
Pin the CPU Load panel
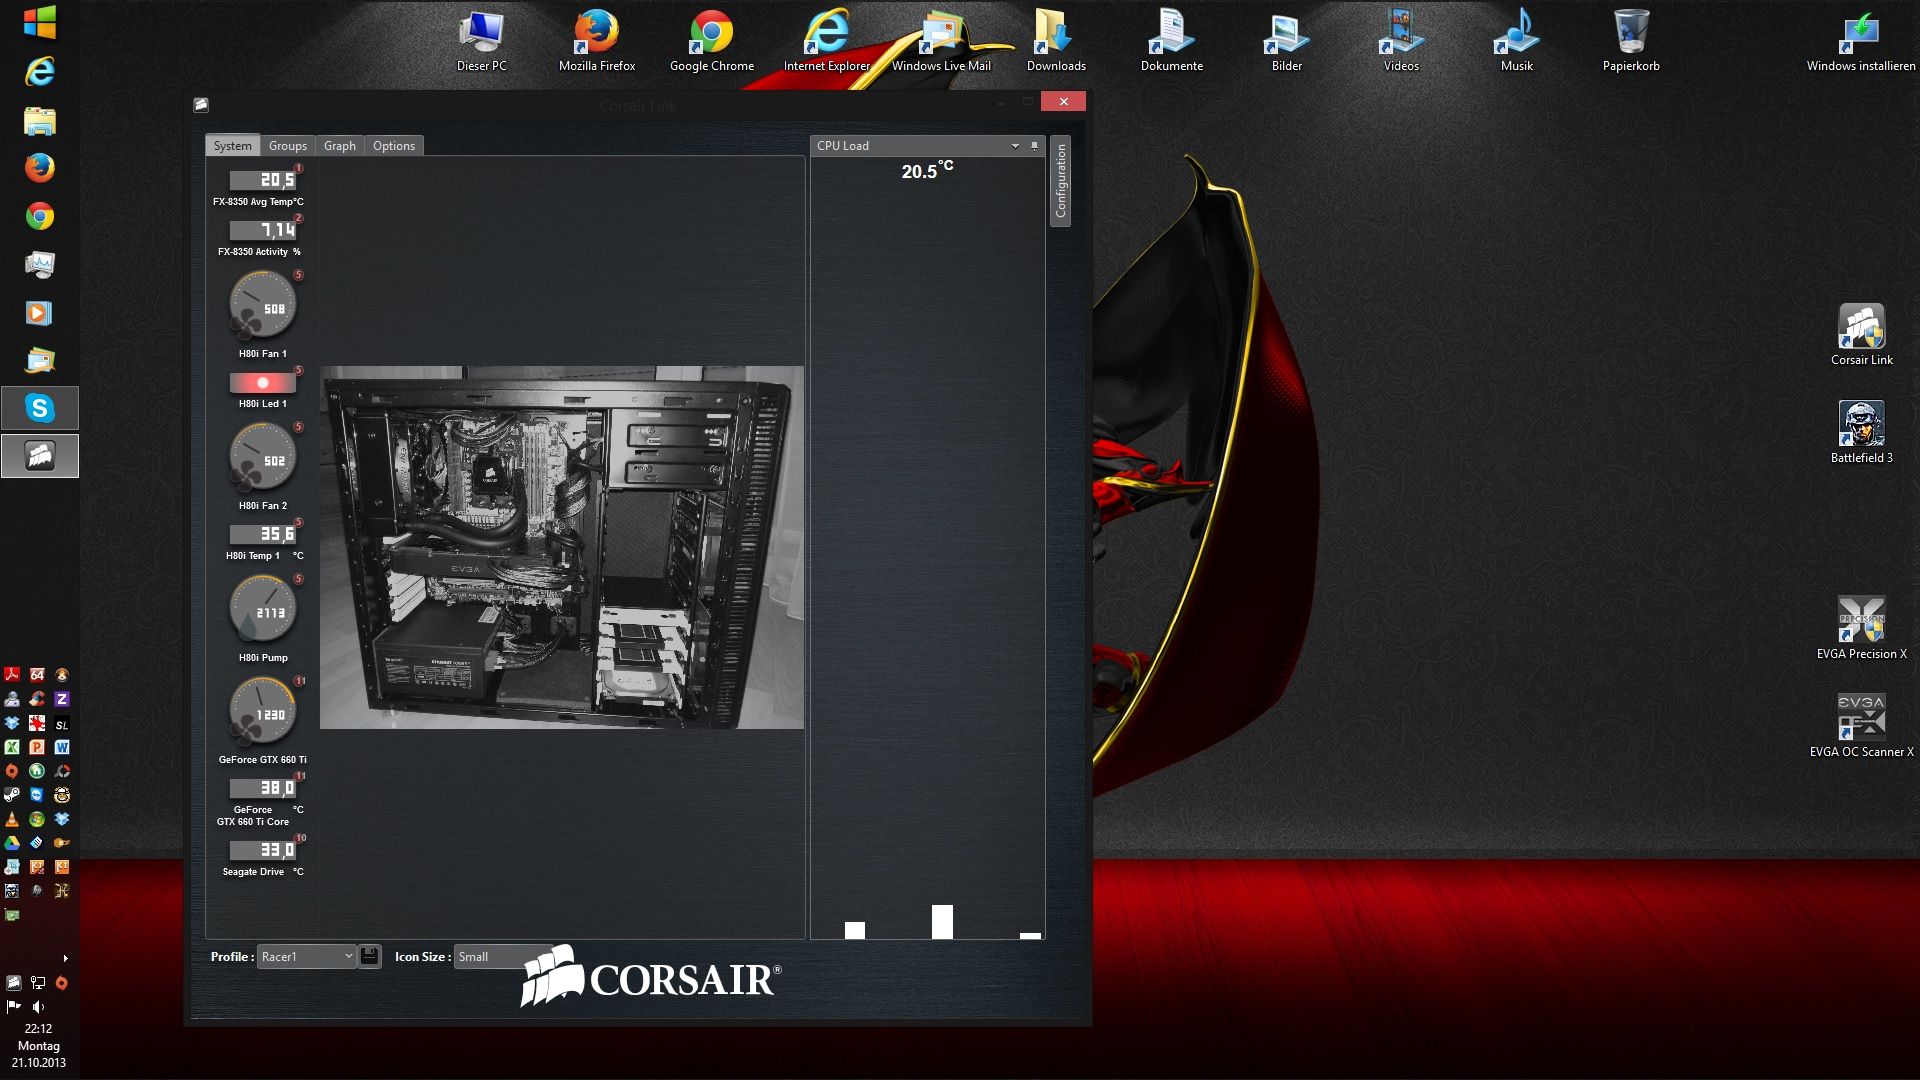click(x=1034, y=146)
